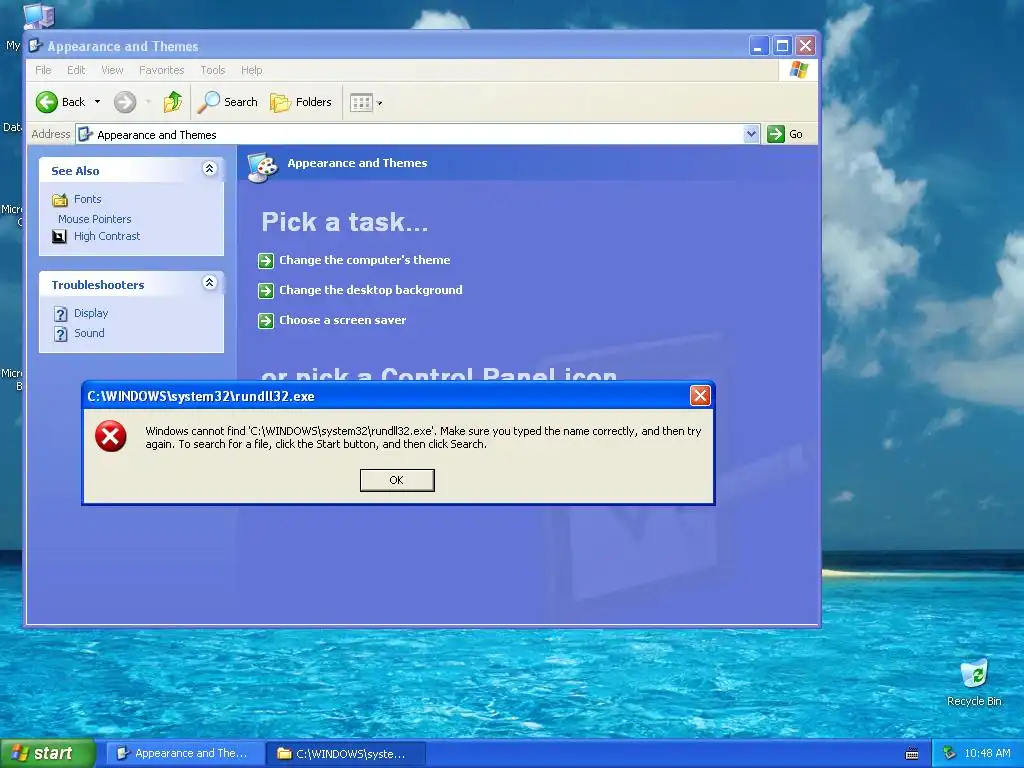Open the Views dropdown button
Viewport: 1024px width, 768px height.
click(x=366, y=103)
